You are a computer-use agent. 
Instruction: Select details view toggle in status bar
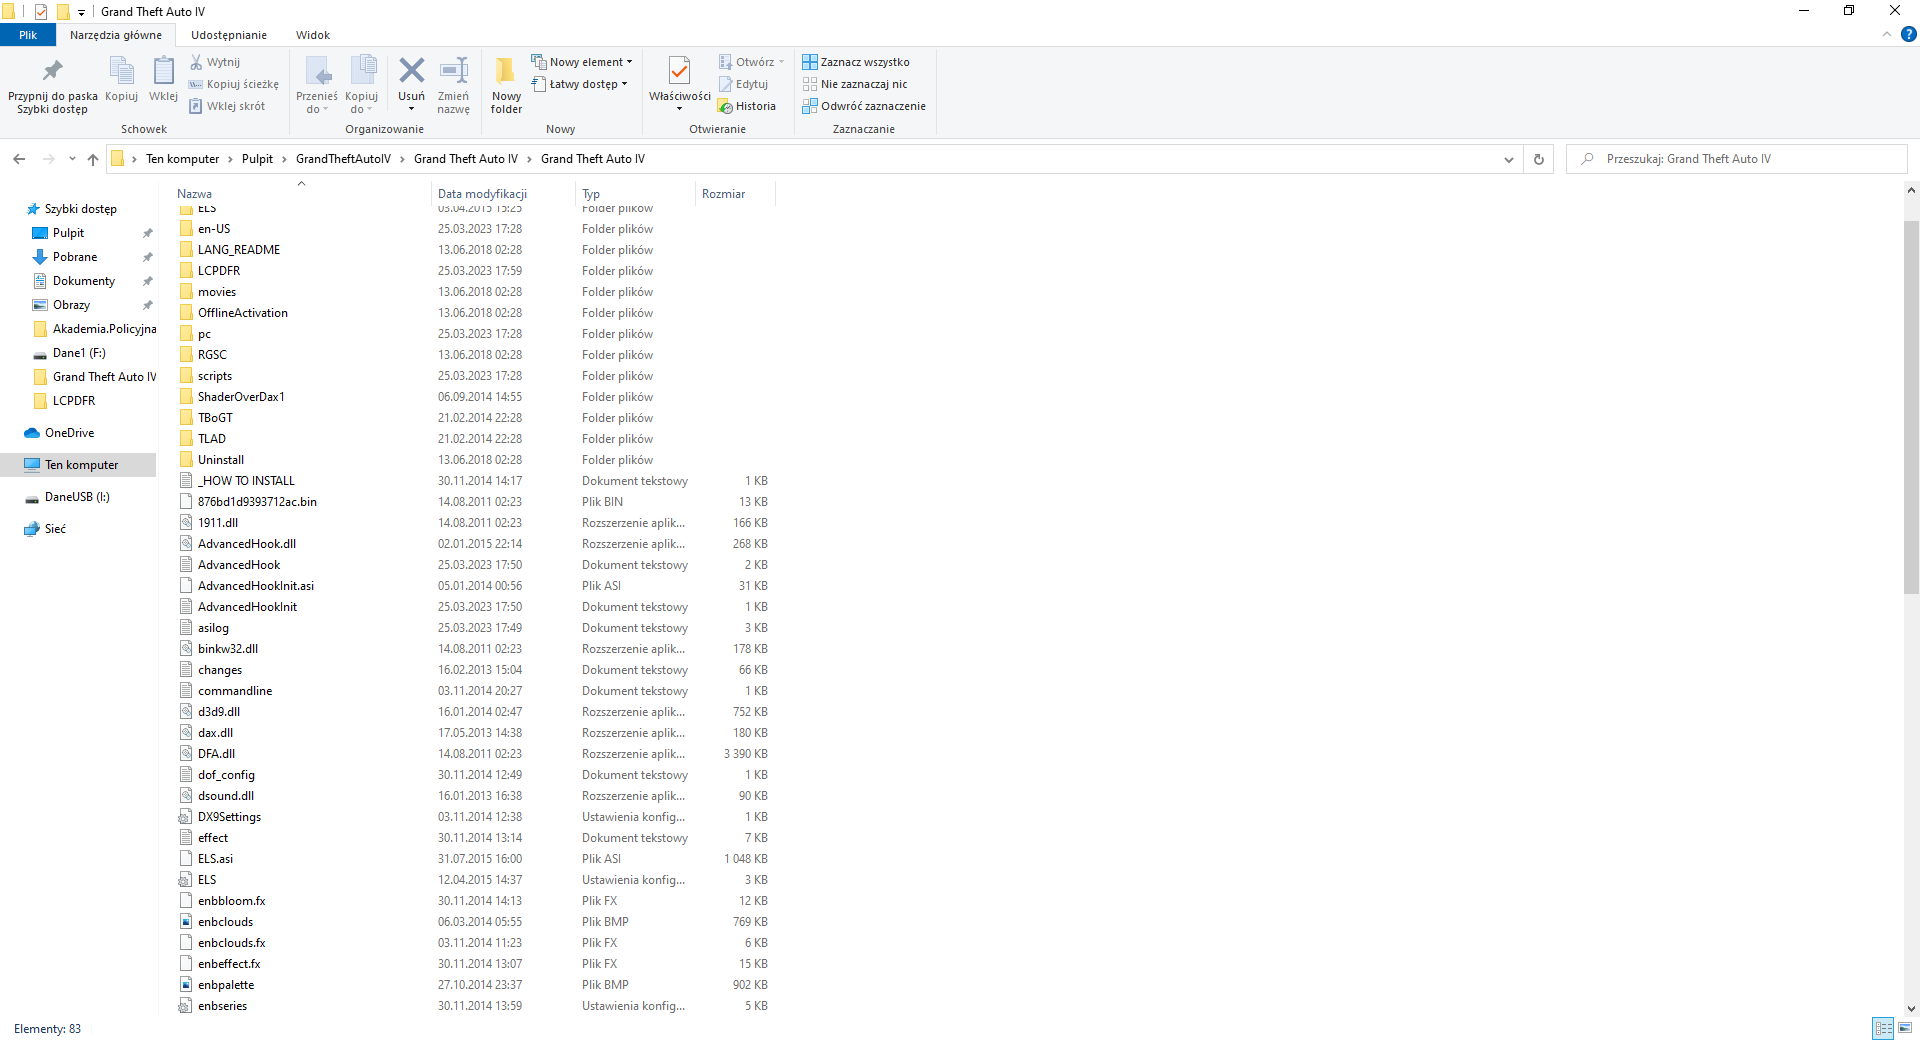coord(1883,1028)
